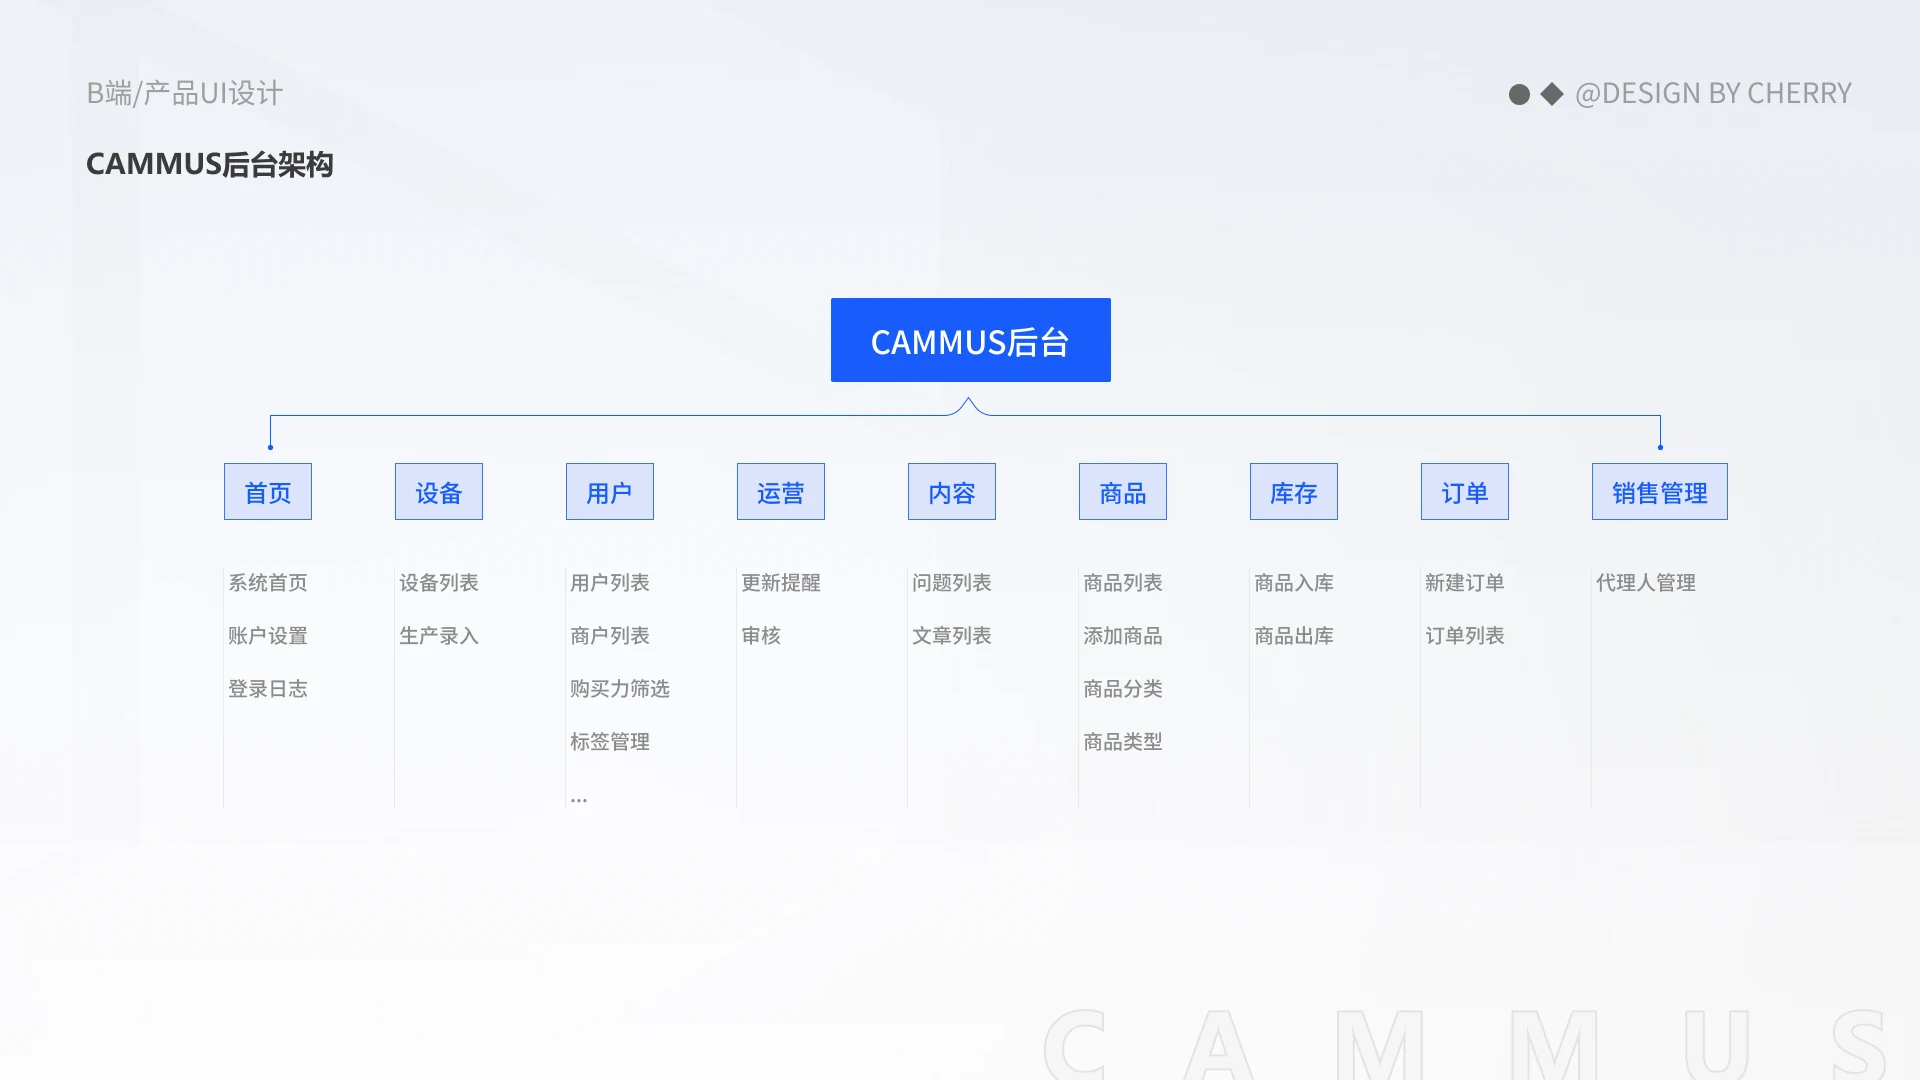Click the dark diamond icon beside the credit

pyautogui.click(x=1552, y=94)
